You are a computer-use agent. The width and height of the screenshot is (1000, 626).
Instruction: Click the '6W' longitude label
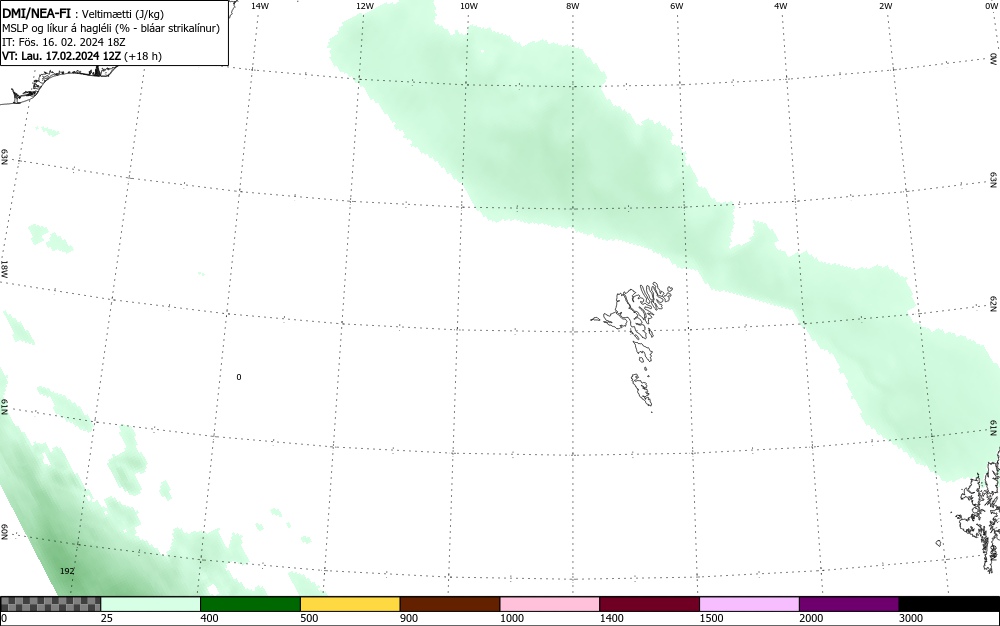[x=677, y=6]
